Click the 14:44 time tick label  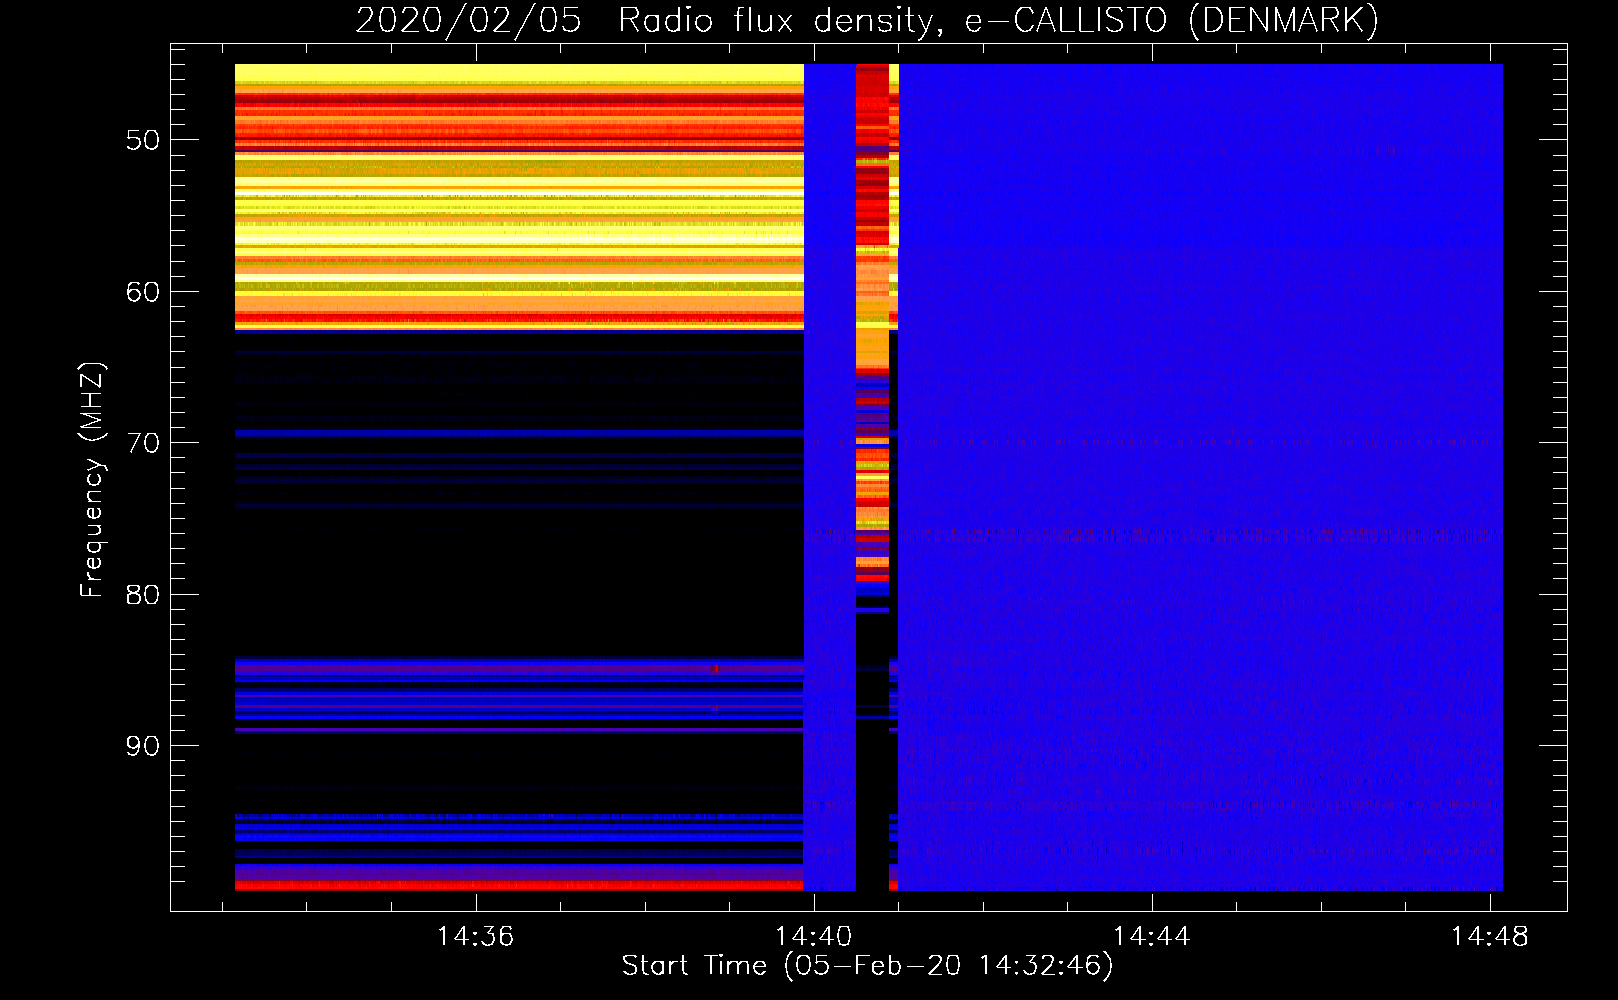(x=1152, y=936)
